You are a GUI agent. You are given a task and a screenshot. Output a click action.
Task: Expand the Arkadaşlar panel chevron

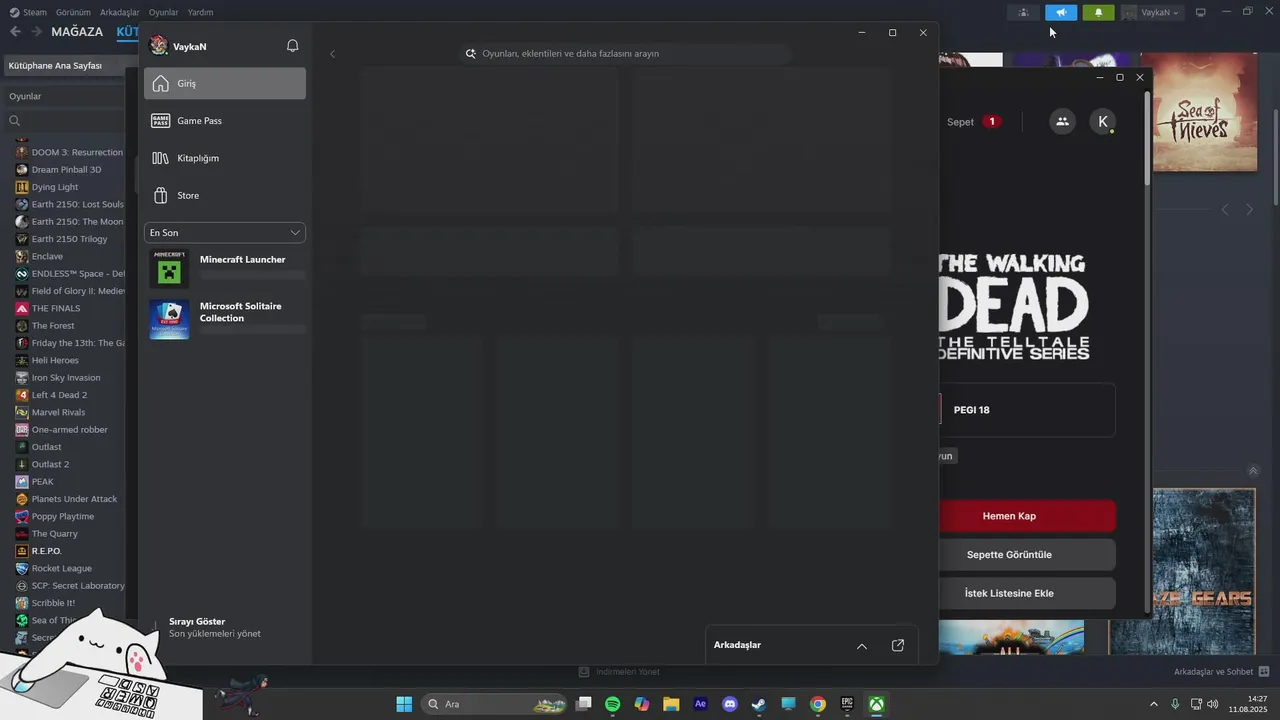[862, 646]
